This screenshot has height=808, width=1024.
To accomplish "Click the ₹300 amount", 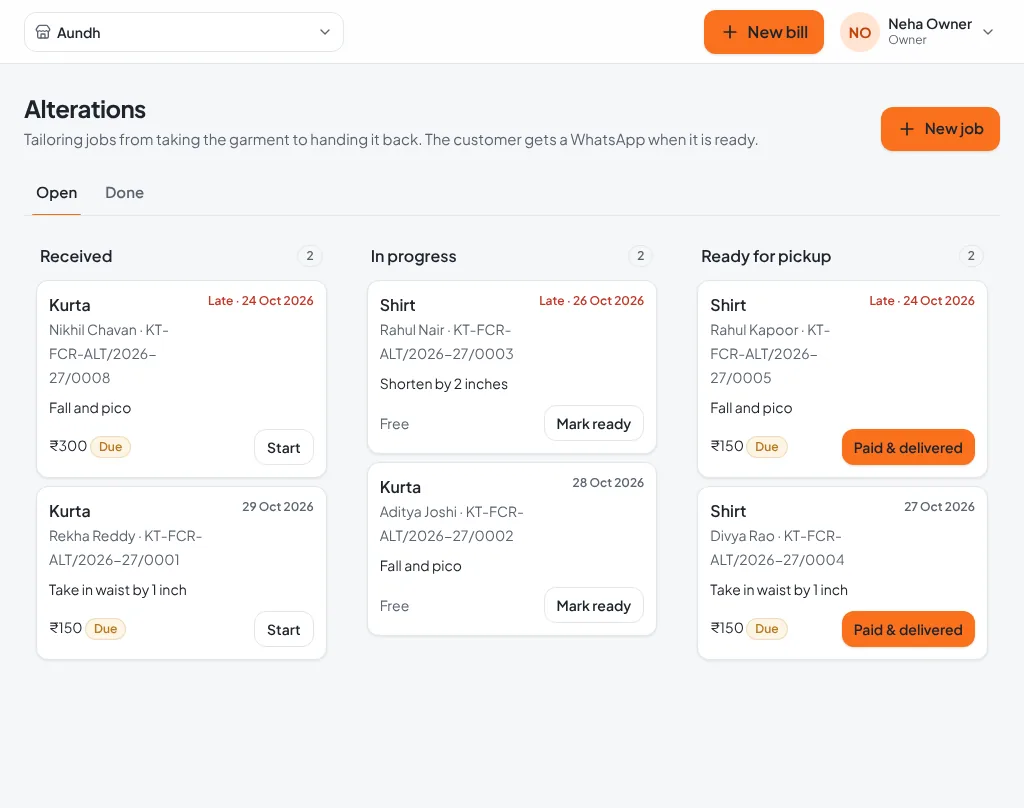I will pos(68,446).
